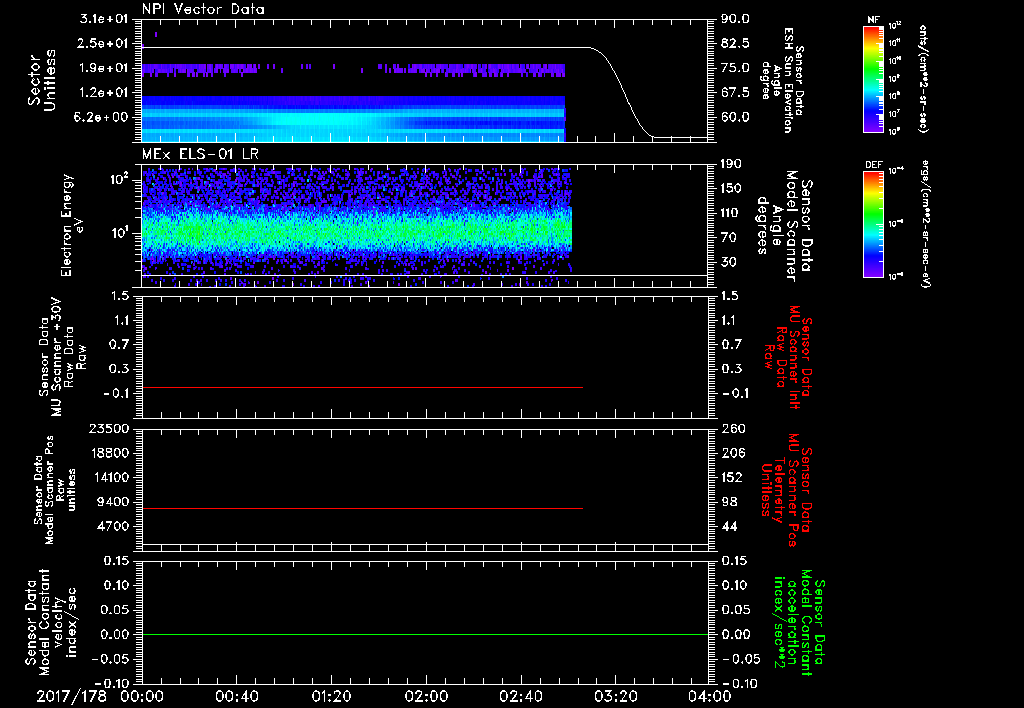Click the "4700" scanner position tick
Screen dimensions: 1024x708
[x=114, y=526]
